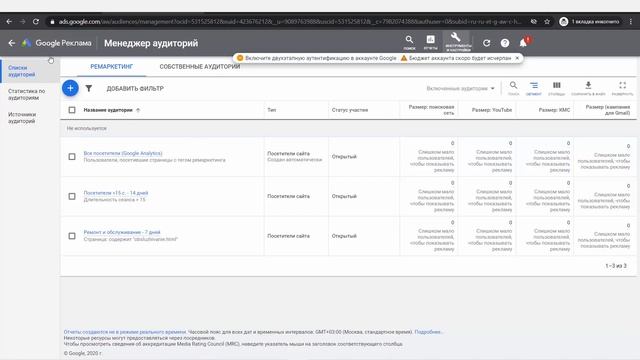
Task: Check the Посетители +15 с. - 14 дней row
Action: tap(72, 196)
